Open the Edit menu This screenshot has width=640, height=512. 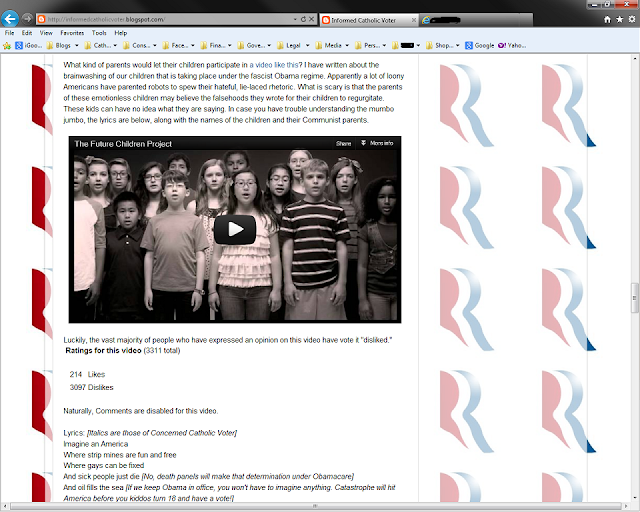[x=27, y=33]
